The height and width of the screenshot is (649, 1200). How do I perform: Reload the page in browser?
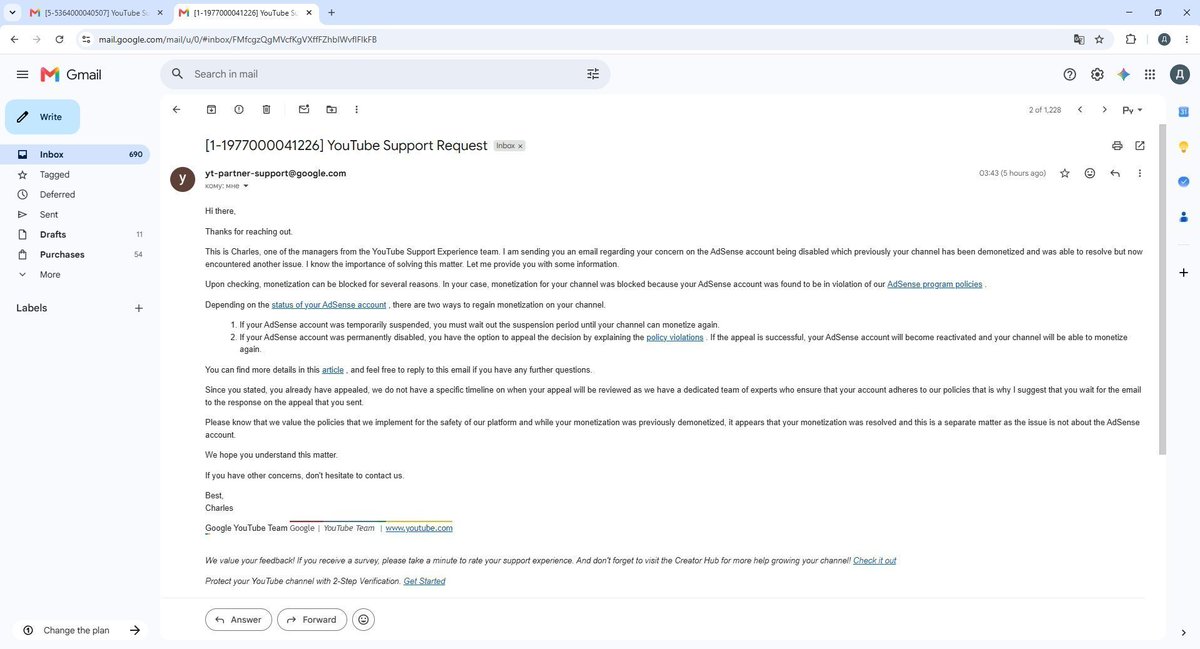coord(60,39)
